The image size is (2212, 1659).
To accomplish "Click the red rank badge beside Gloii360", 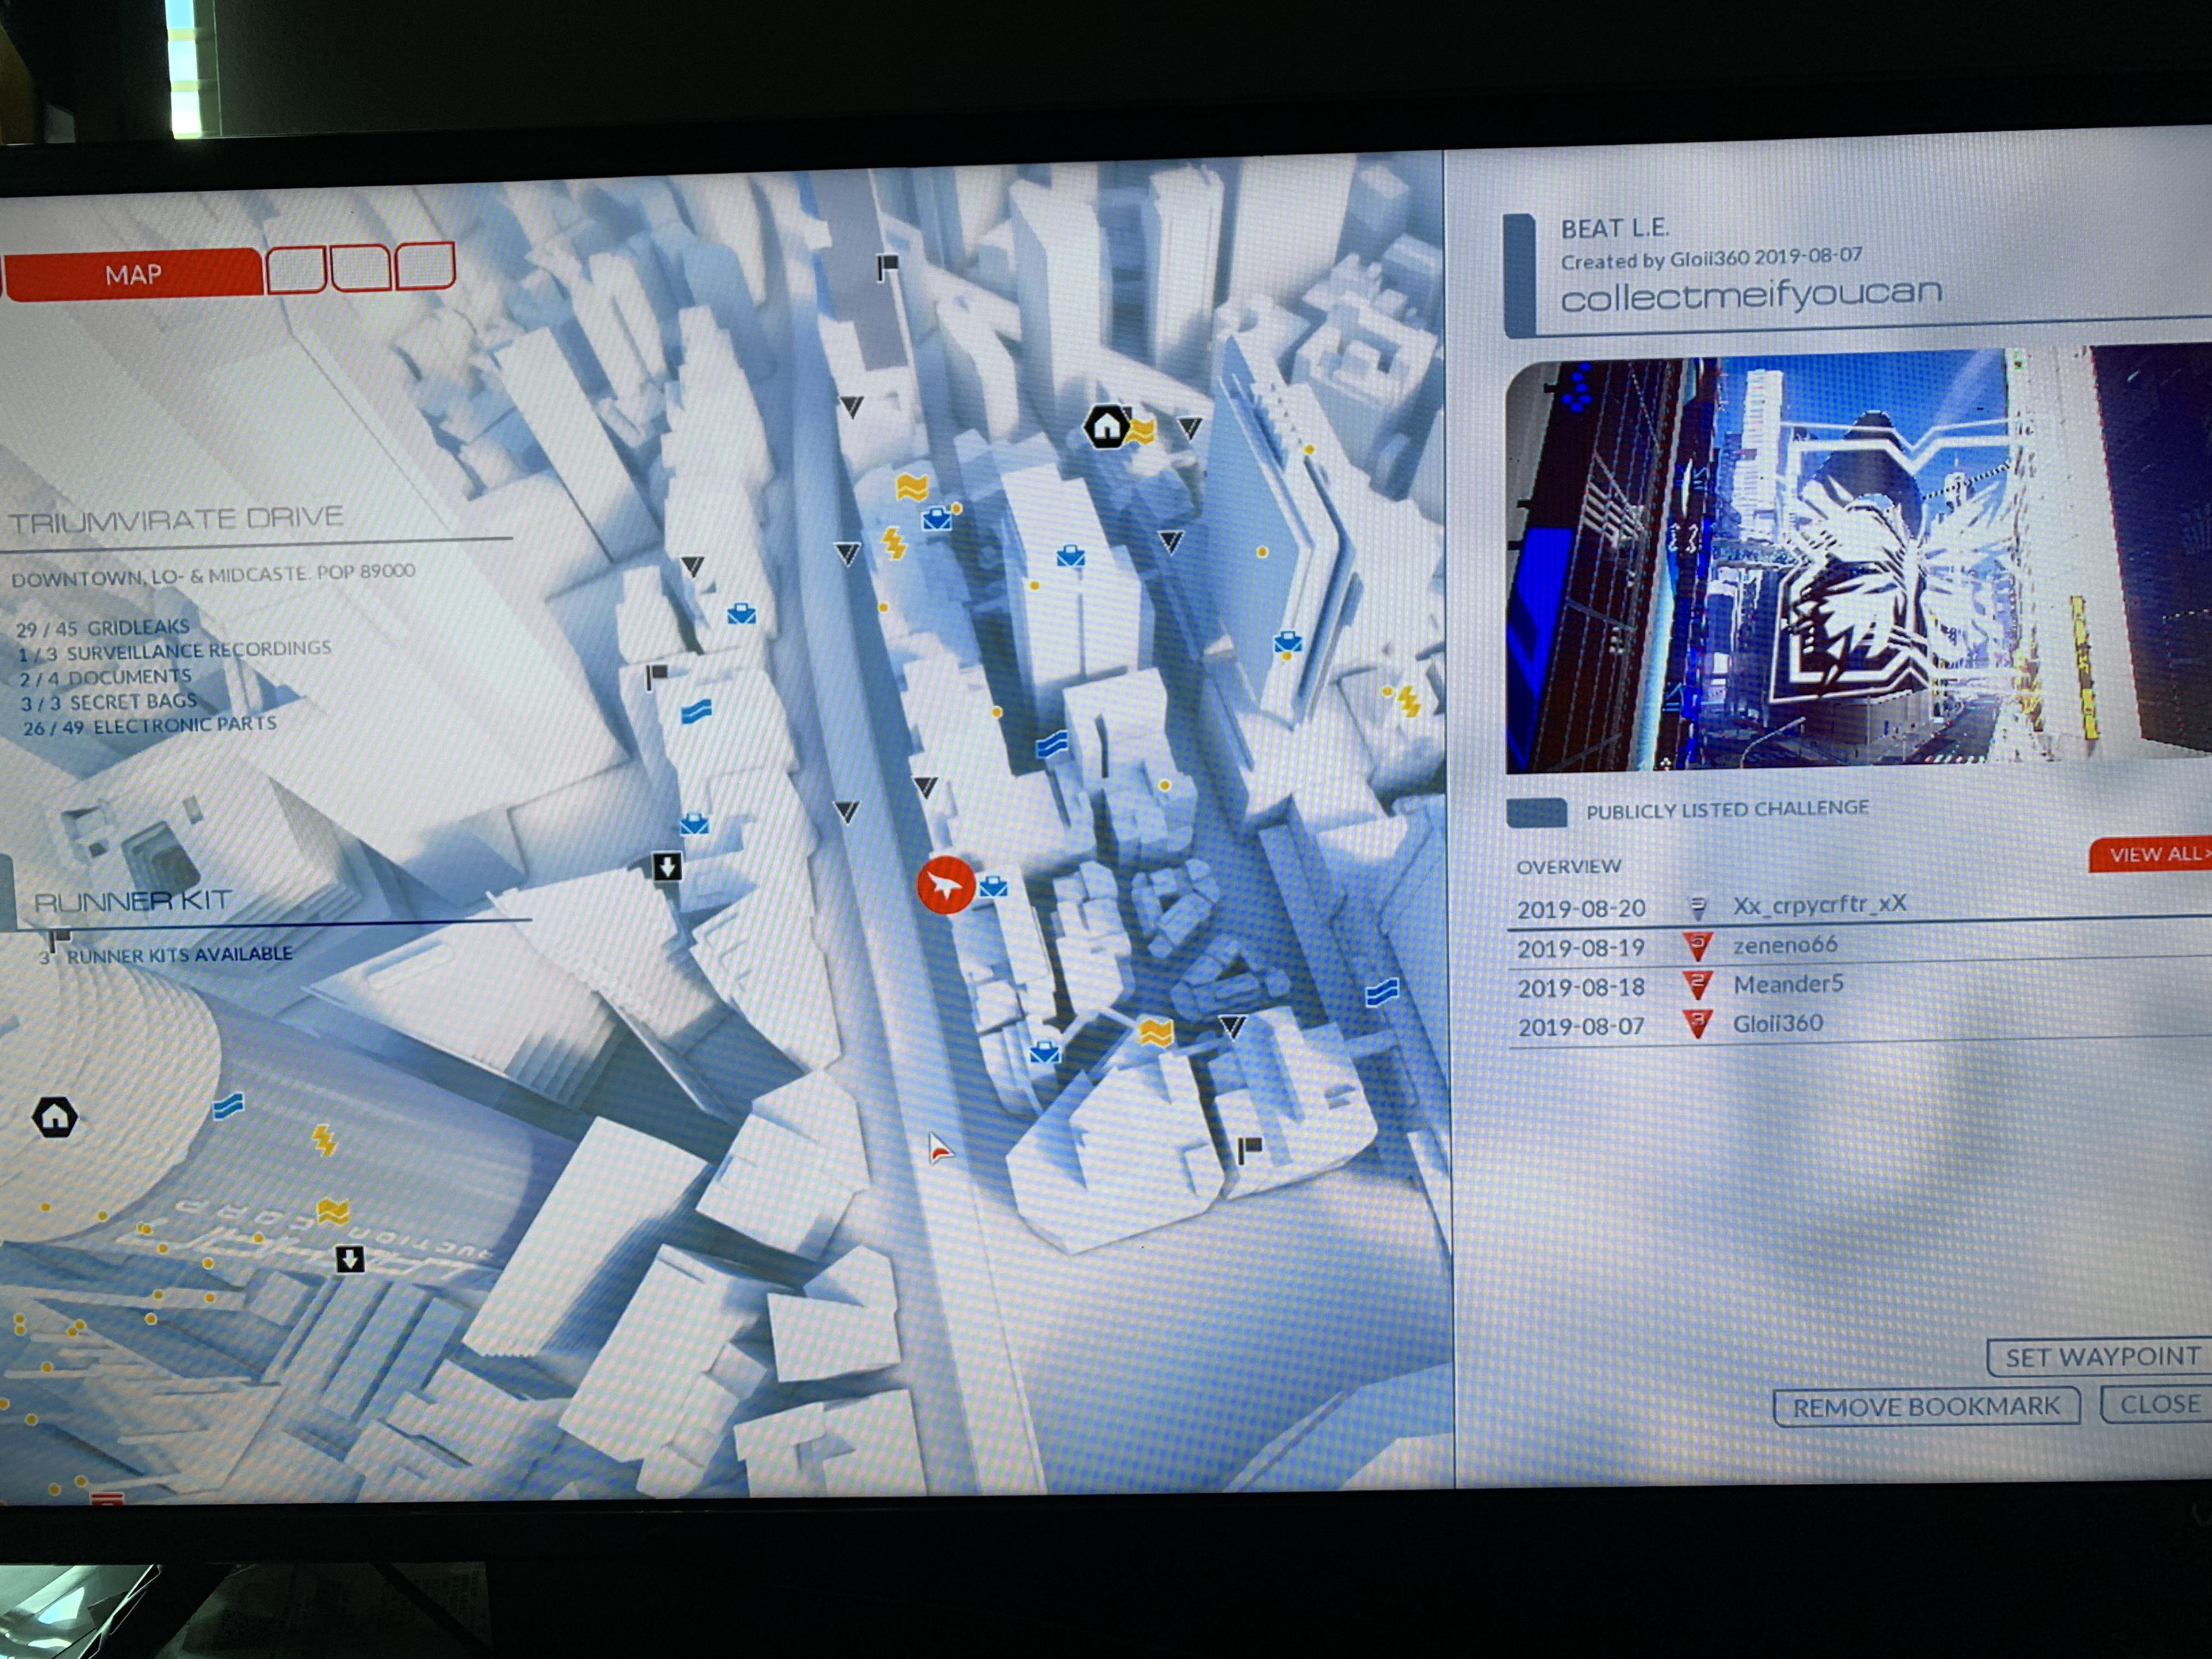I will point(1697,1024).
